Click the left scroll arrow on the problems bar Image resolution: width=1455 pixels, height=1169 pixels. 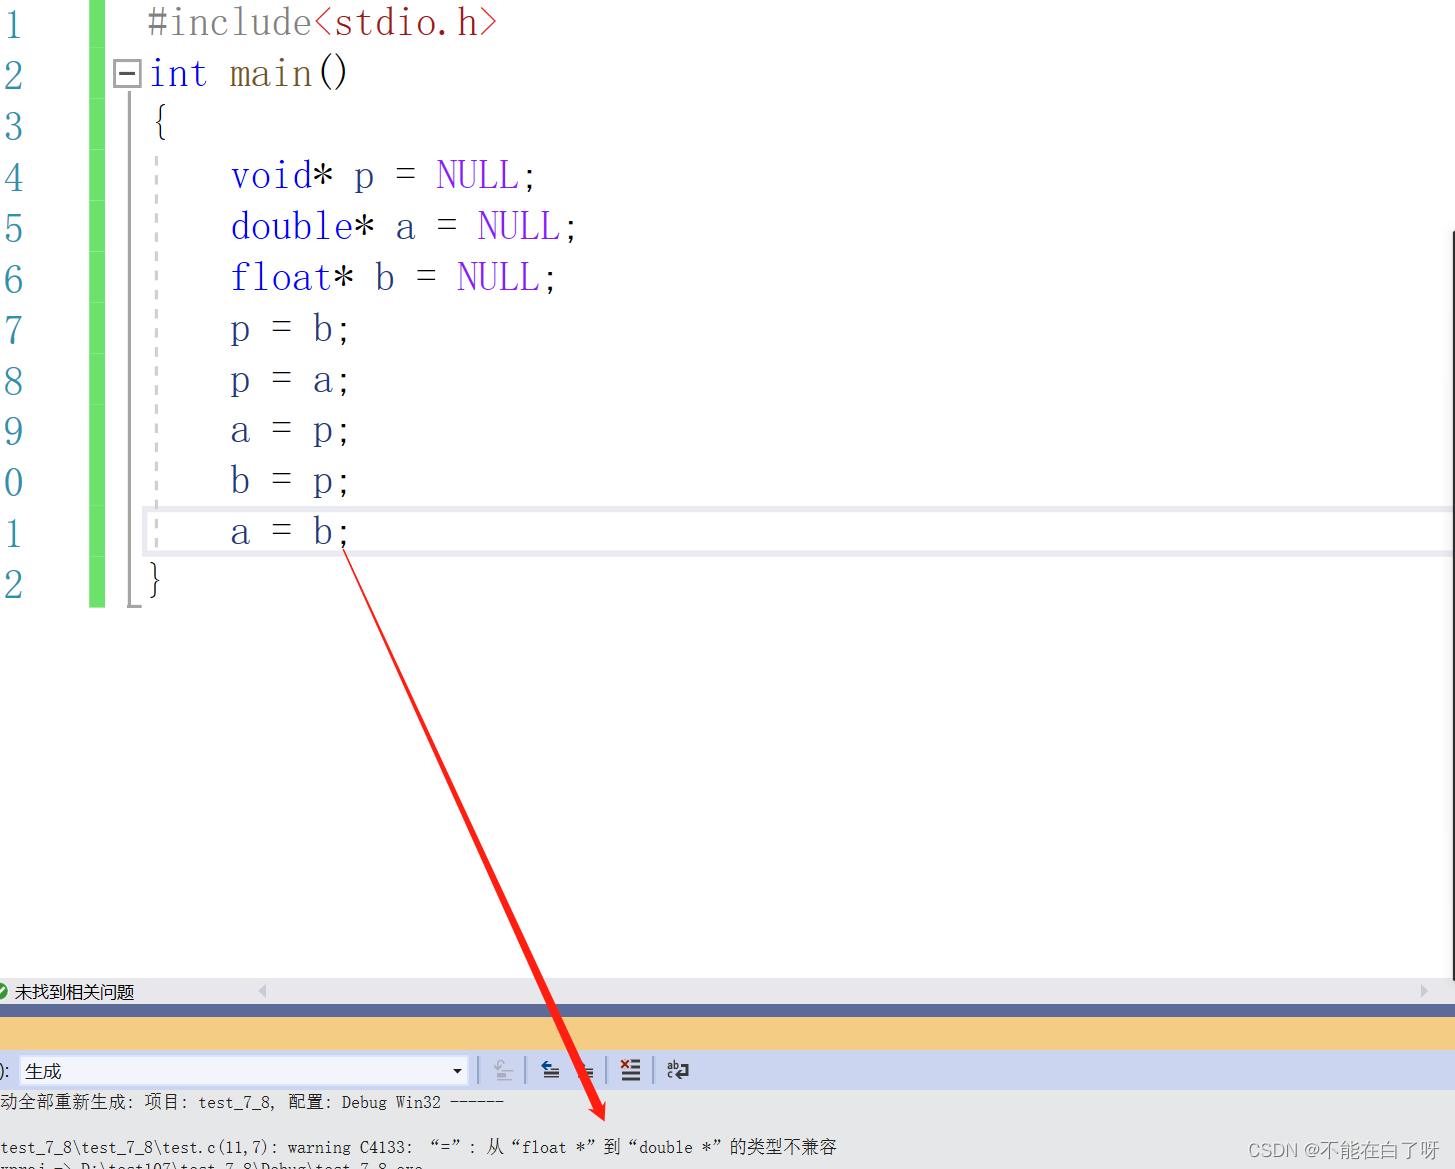pos(262,991)
